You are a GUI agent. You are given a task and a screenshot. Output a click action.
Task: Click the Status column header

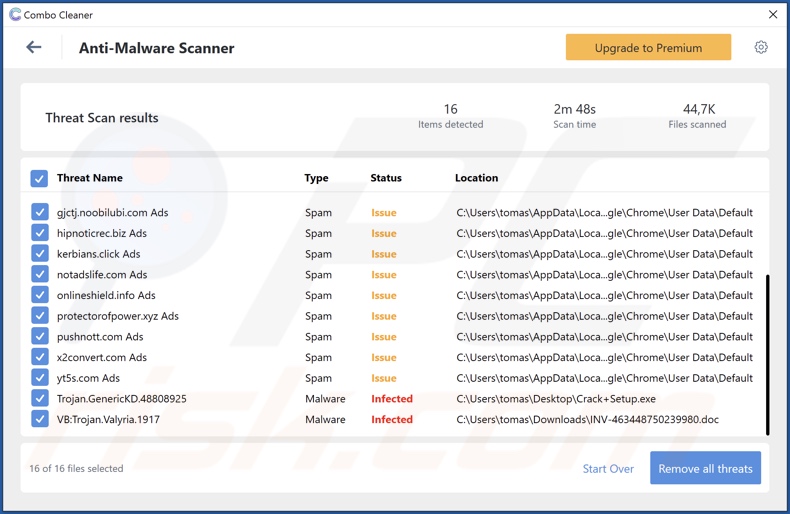(386, 178)
